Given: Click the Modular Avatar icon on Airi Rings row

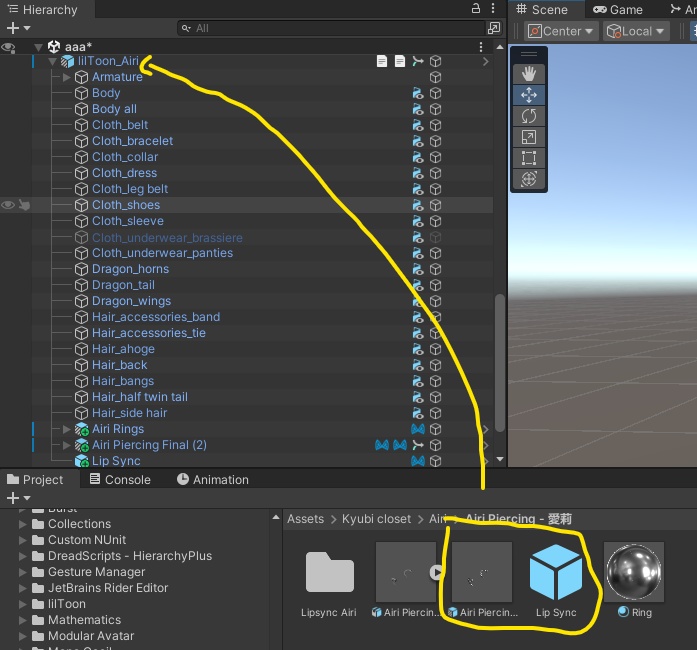Looking at the screenshot, I should point(417,429).
